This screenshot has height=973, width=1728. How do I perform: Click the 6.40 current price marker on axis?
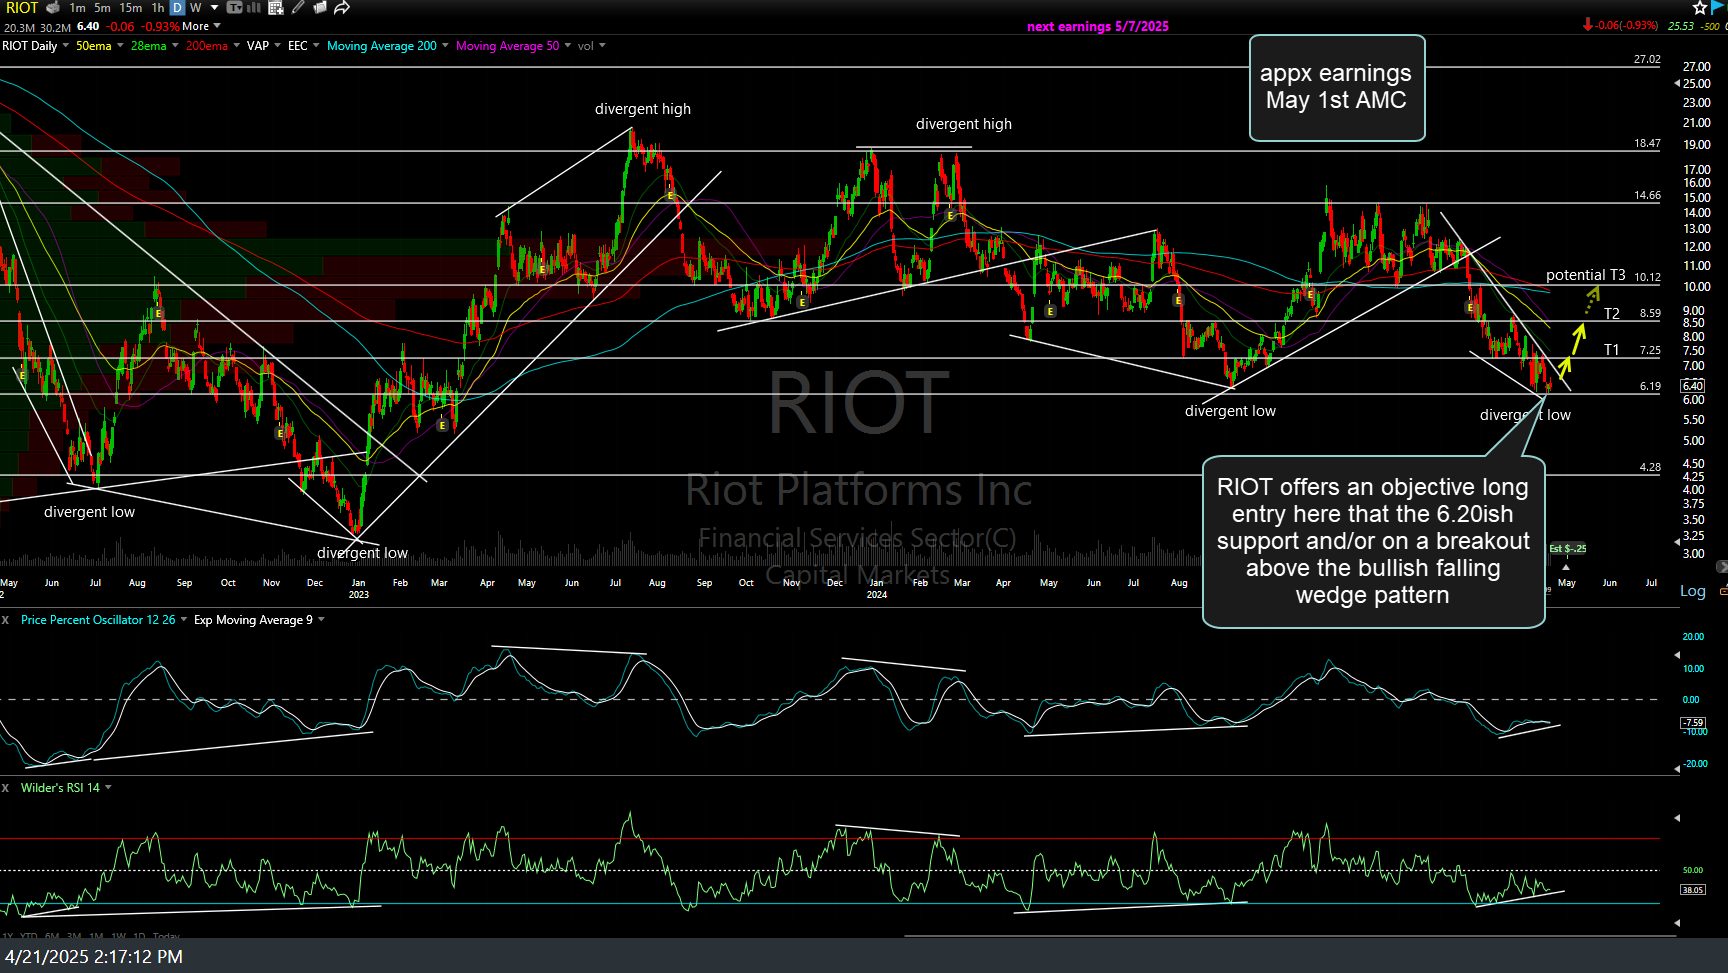pos(1692,386)
